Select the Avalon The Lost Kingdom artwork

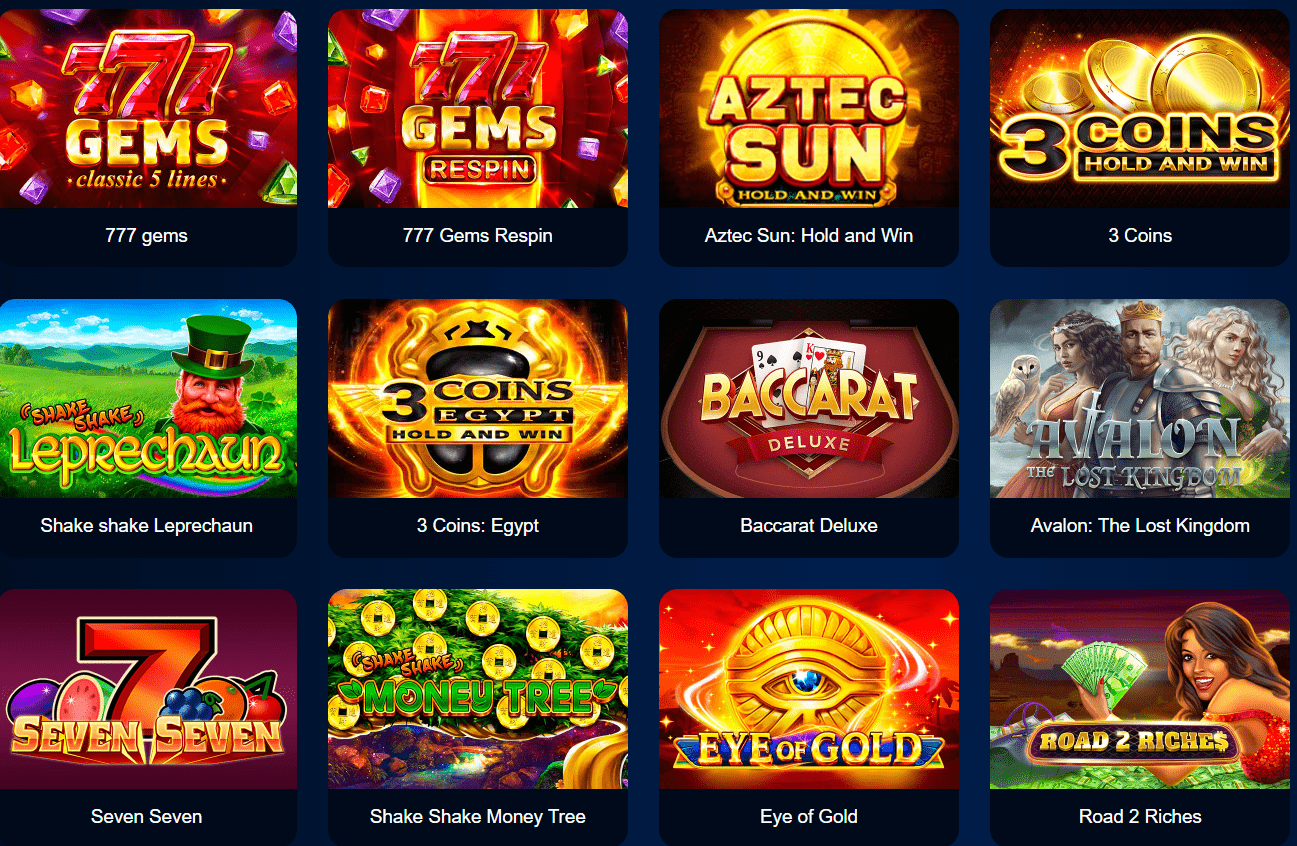tap(1140, 398)
